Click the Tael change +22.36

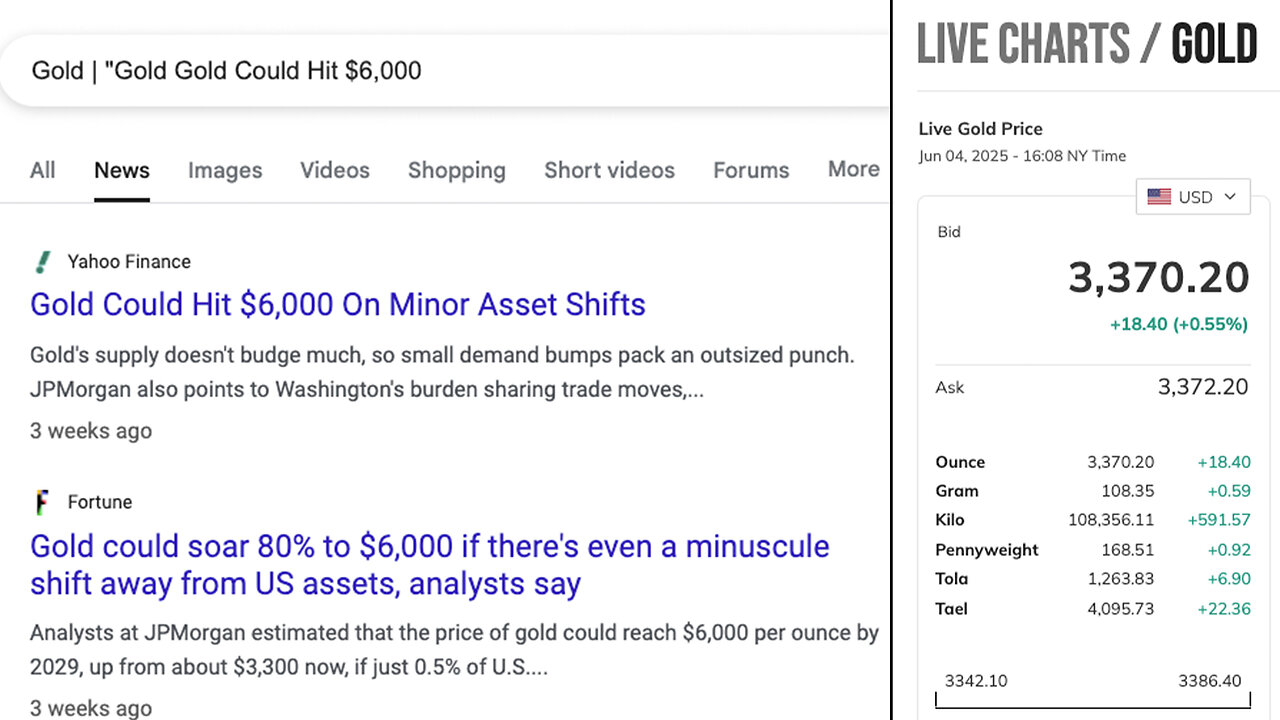[x=1224, y=609]
